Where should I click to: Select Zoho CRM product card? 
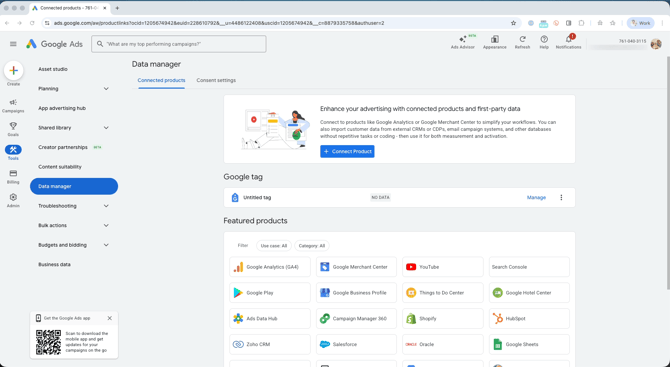point(270,344)
